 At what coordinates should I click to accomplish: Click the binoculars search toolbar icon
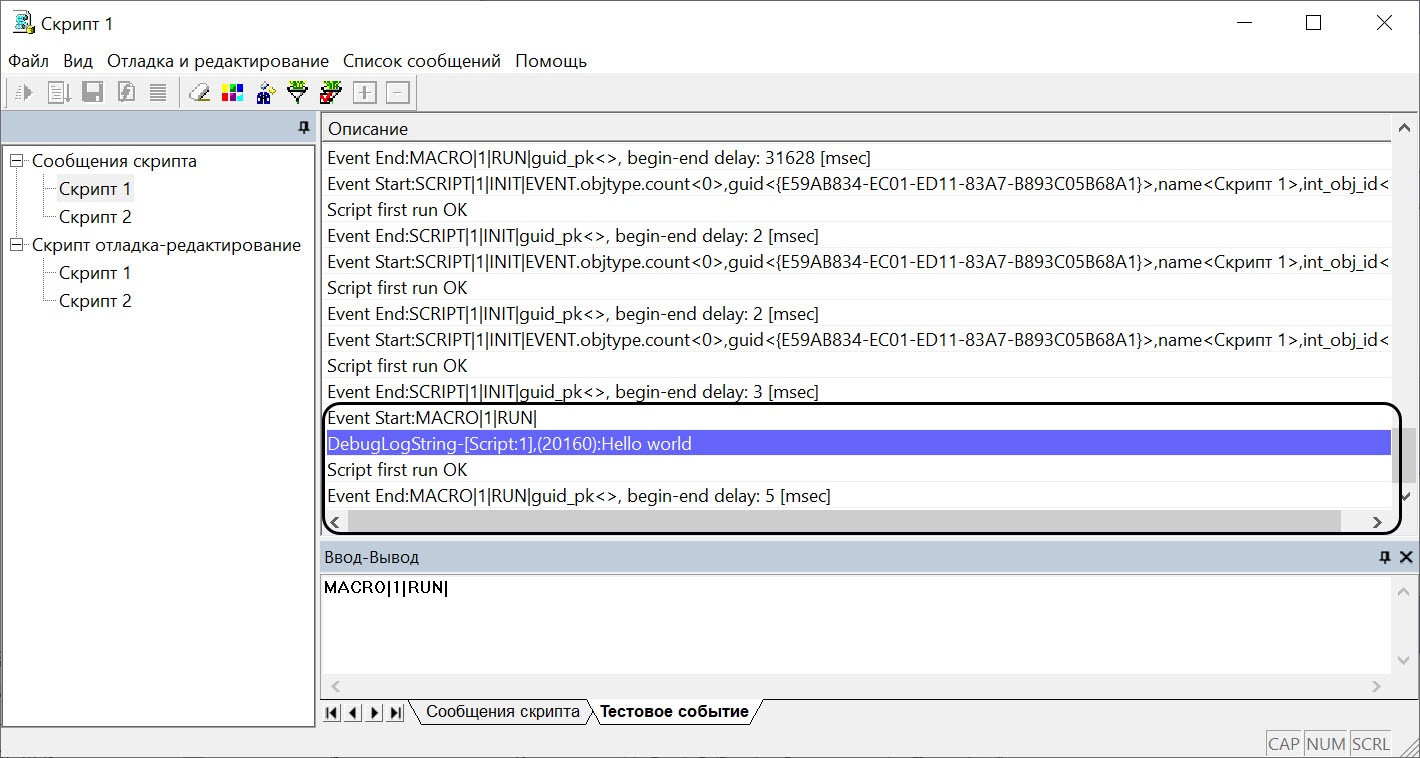point(265,93)
